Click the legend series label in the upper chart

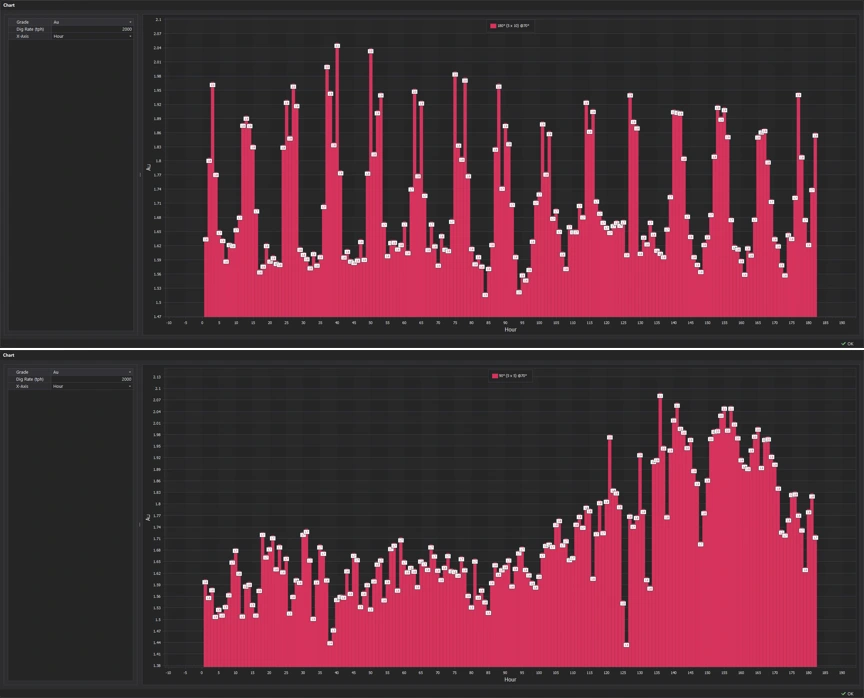point(514,26)
